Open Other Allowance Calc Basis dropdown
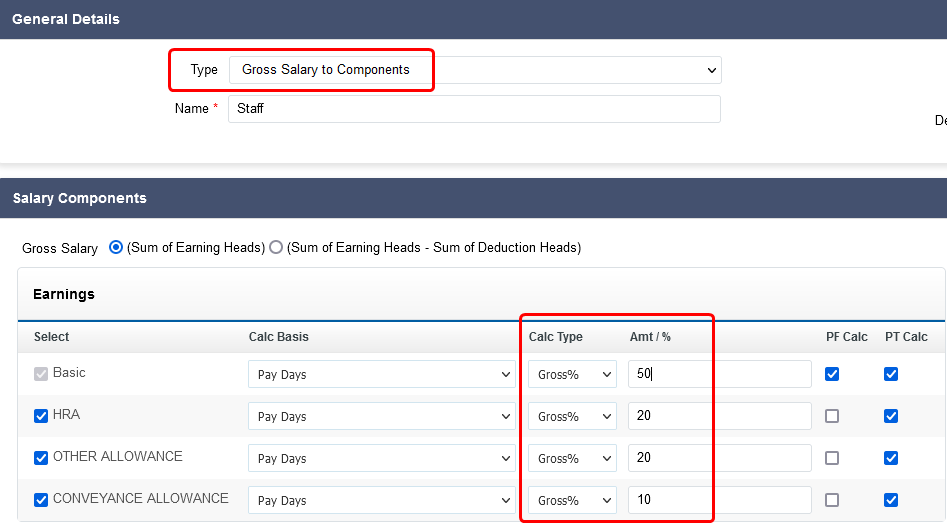This screenshot has width=947, height=527. (x=382, y=458)
